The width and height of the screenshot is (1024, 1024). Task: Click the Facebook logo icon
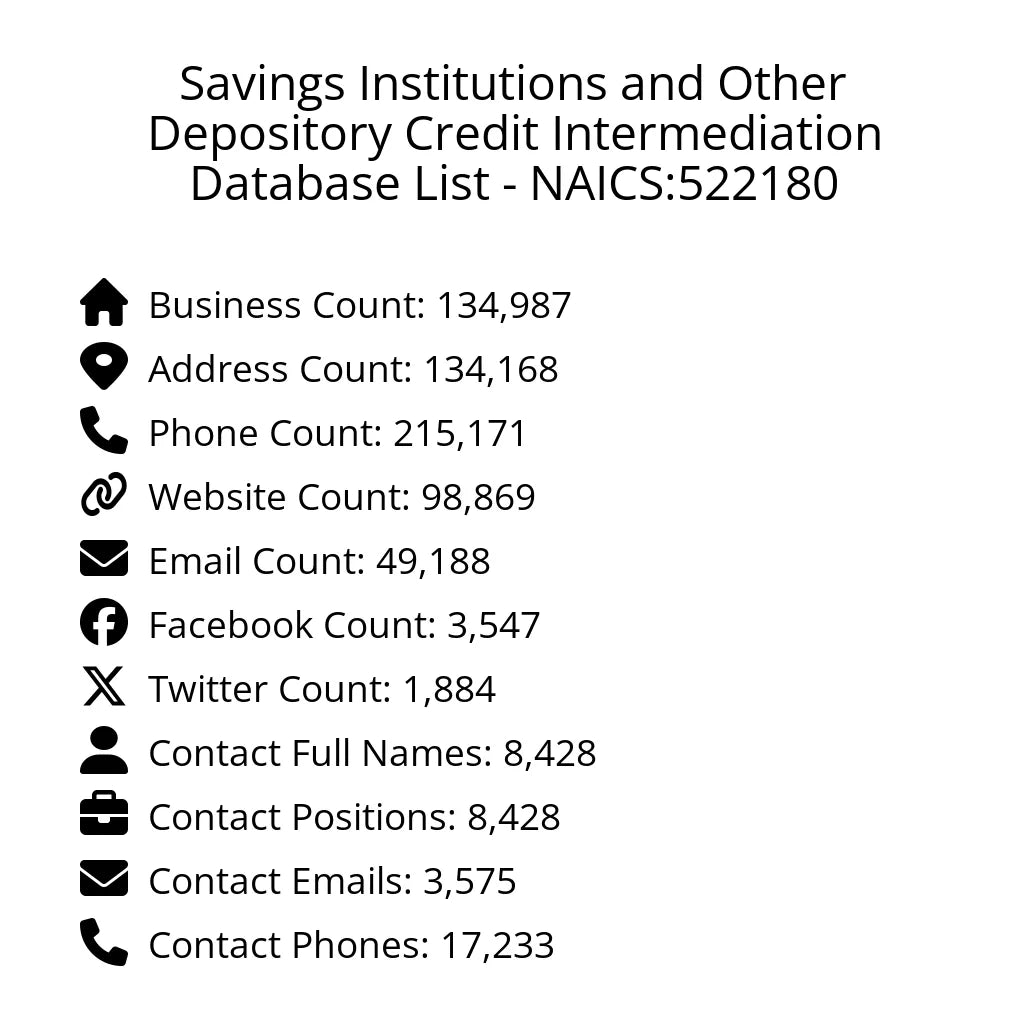[x=104, y=623]
